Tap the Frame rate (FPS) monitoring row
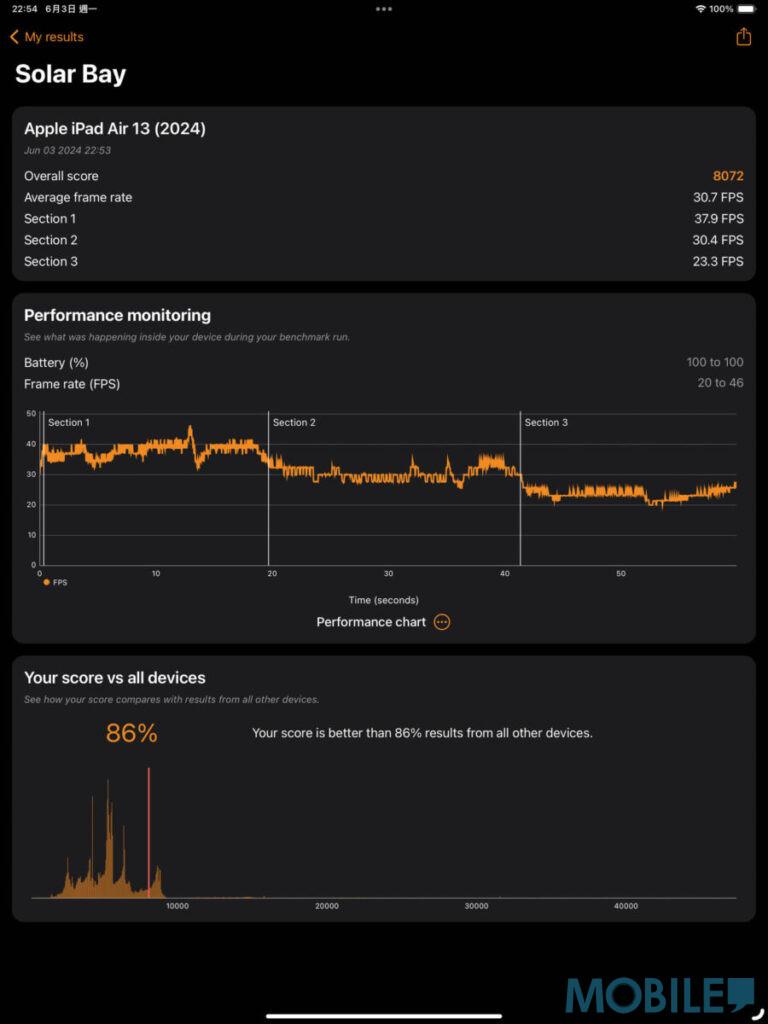768x1024 pixels. [x=70, y=384]
